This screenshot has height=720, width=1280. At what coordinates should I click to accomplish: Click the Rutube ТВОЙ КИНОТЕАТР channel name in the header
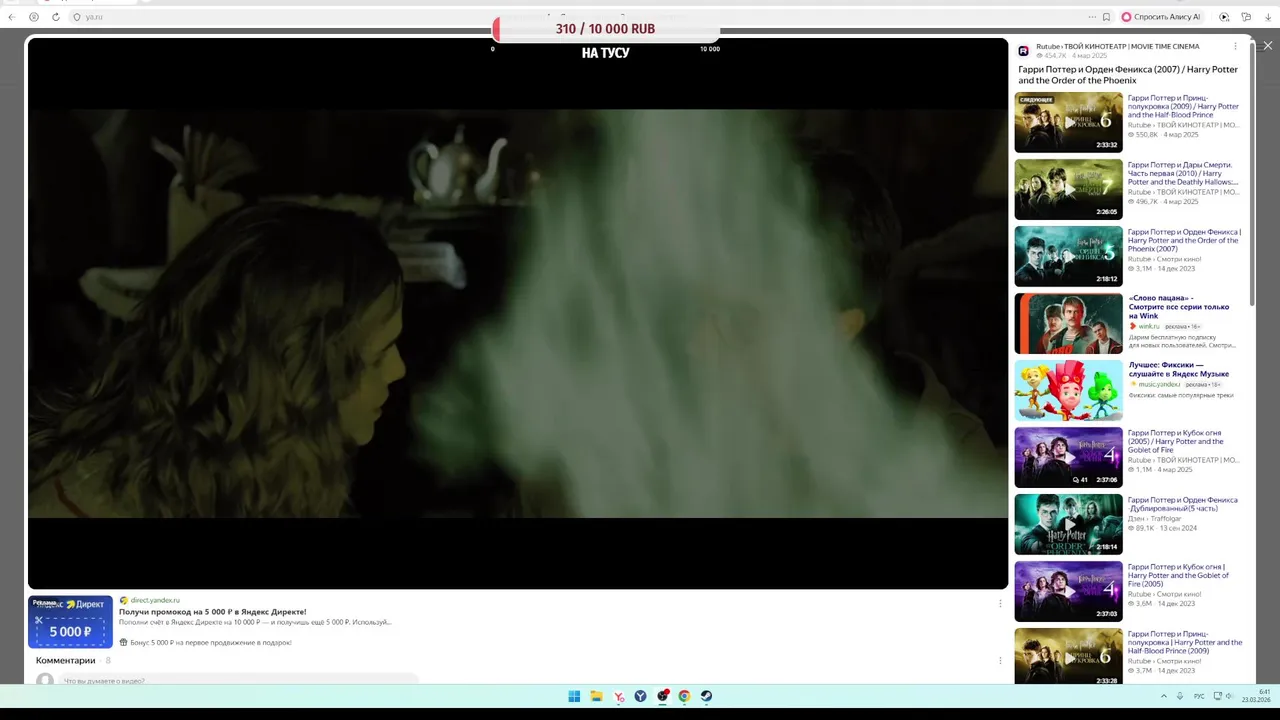pyautogui.click(x=1117, y=46)
